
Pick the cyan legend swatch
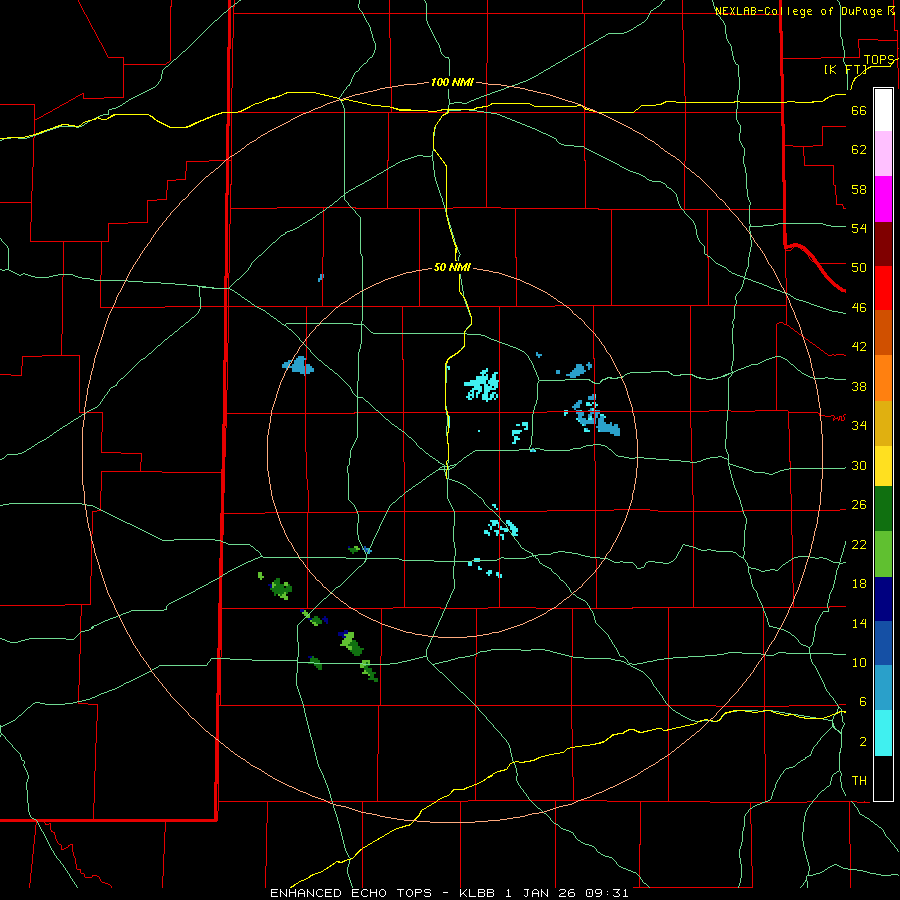883,733
